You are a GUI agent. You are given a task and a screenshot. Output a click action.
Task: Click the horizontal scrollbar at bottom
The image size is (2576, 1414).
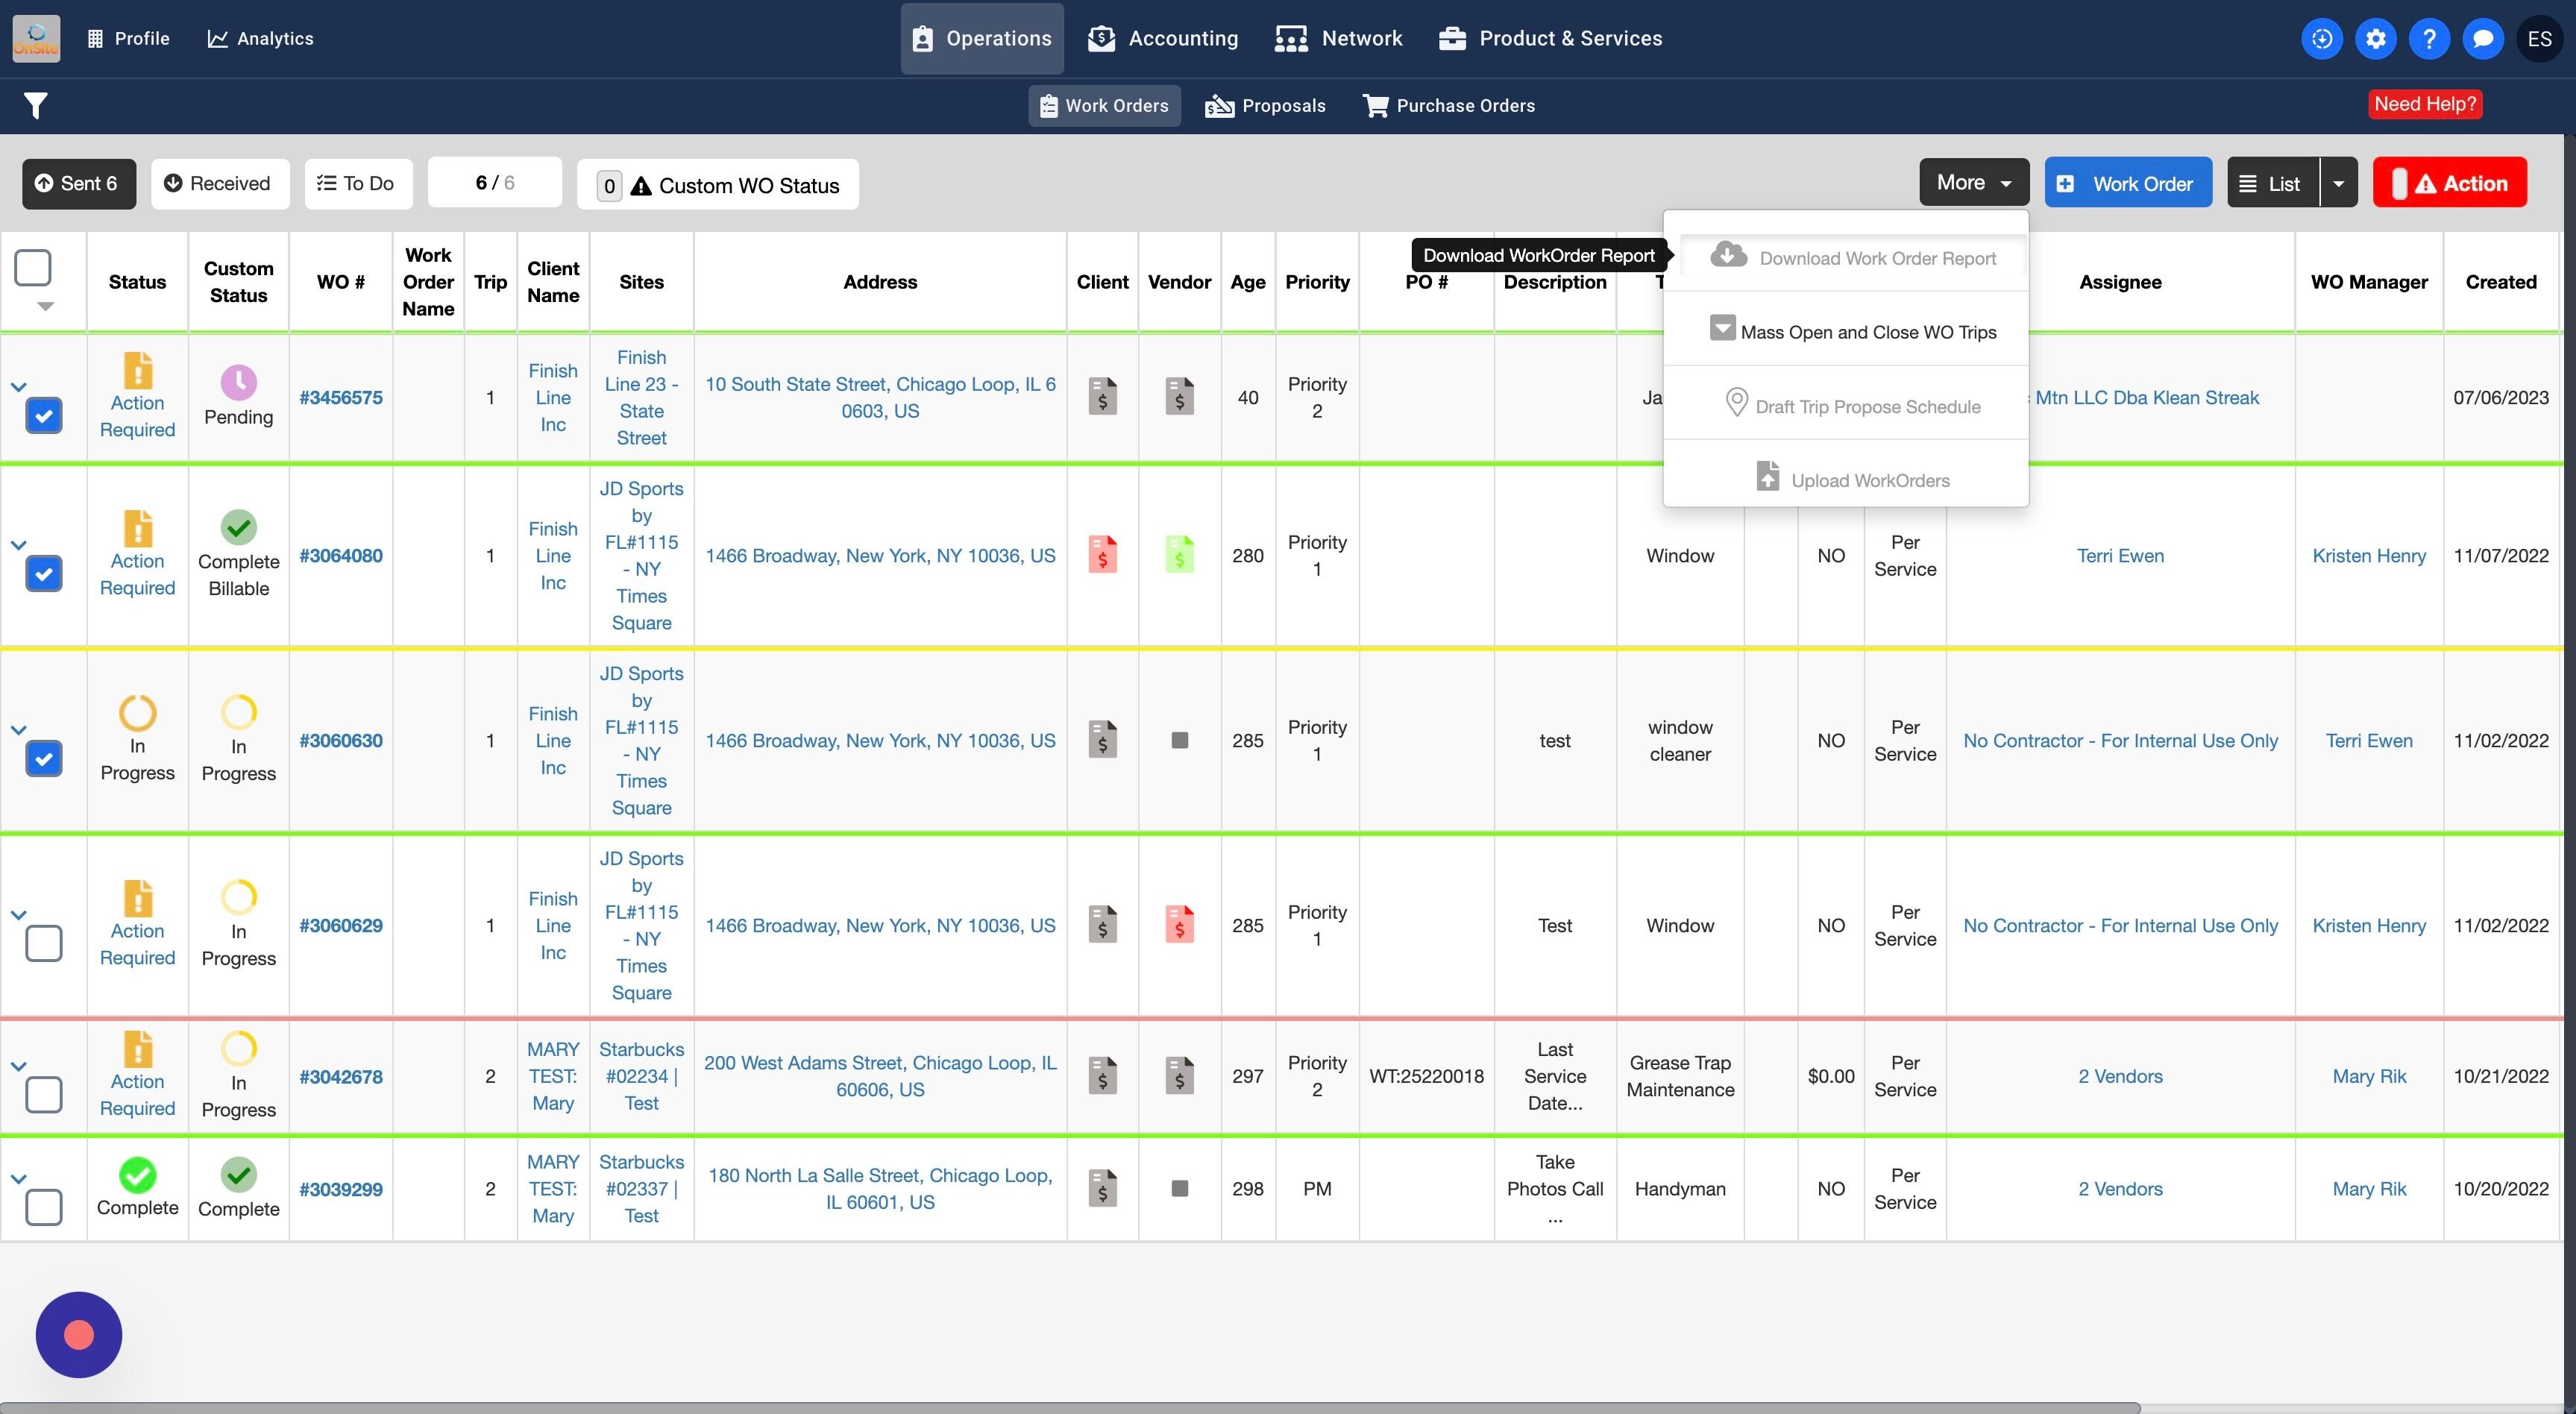pos(1070,1407)
